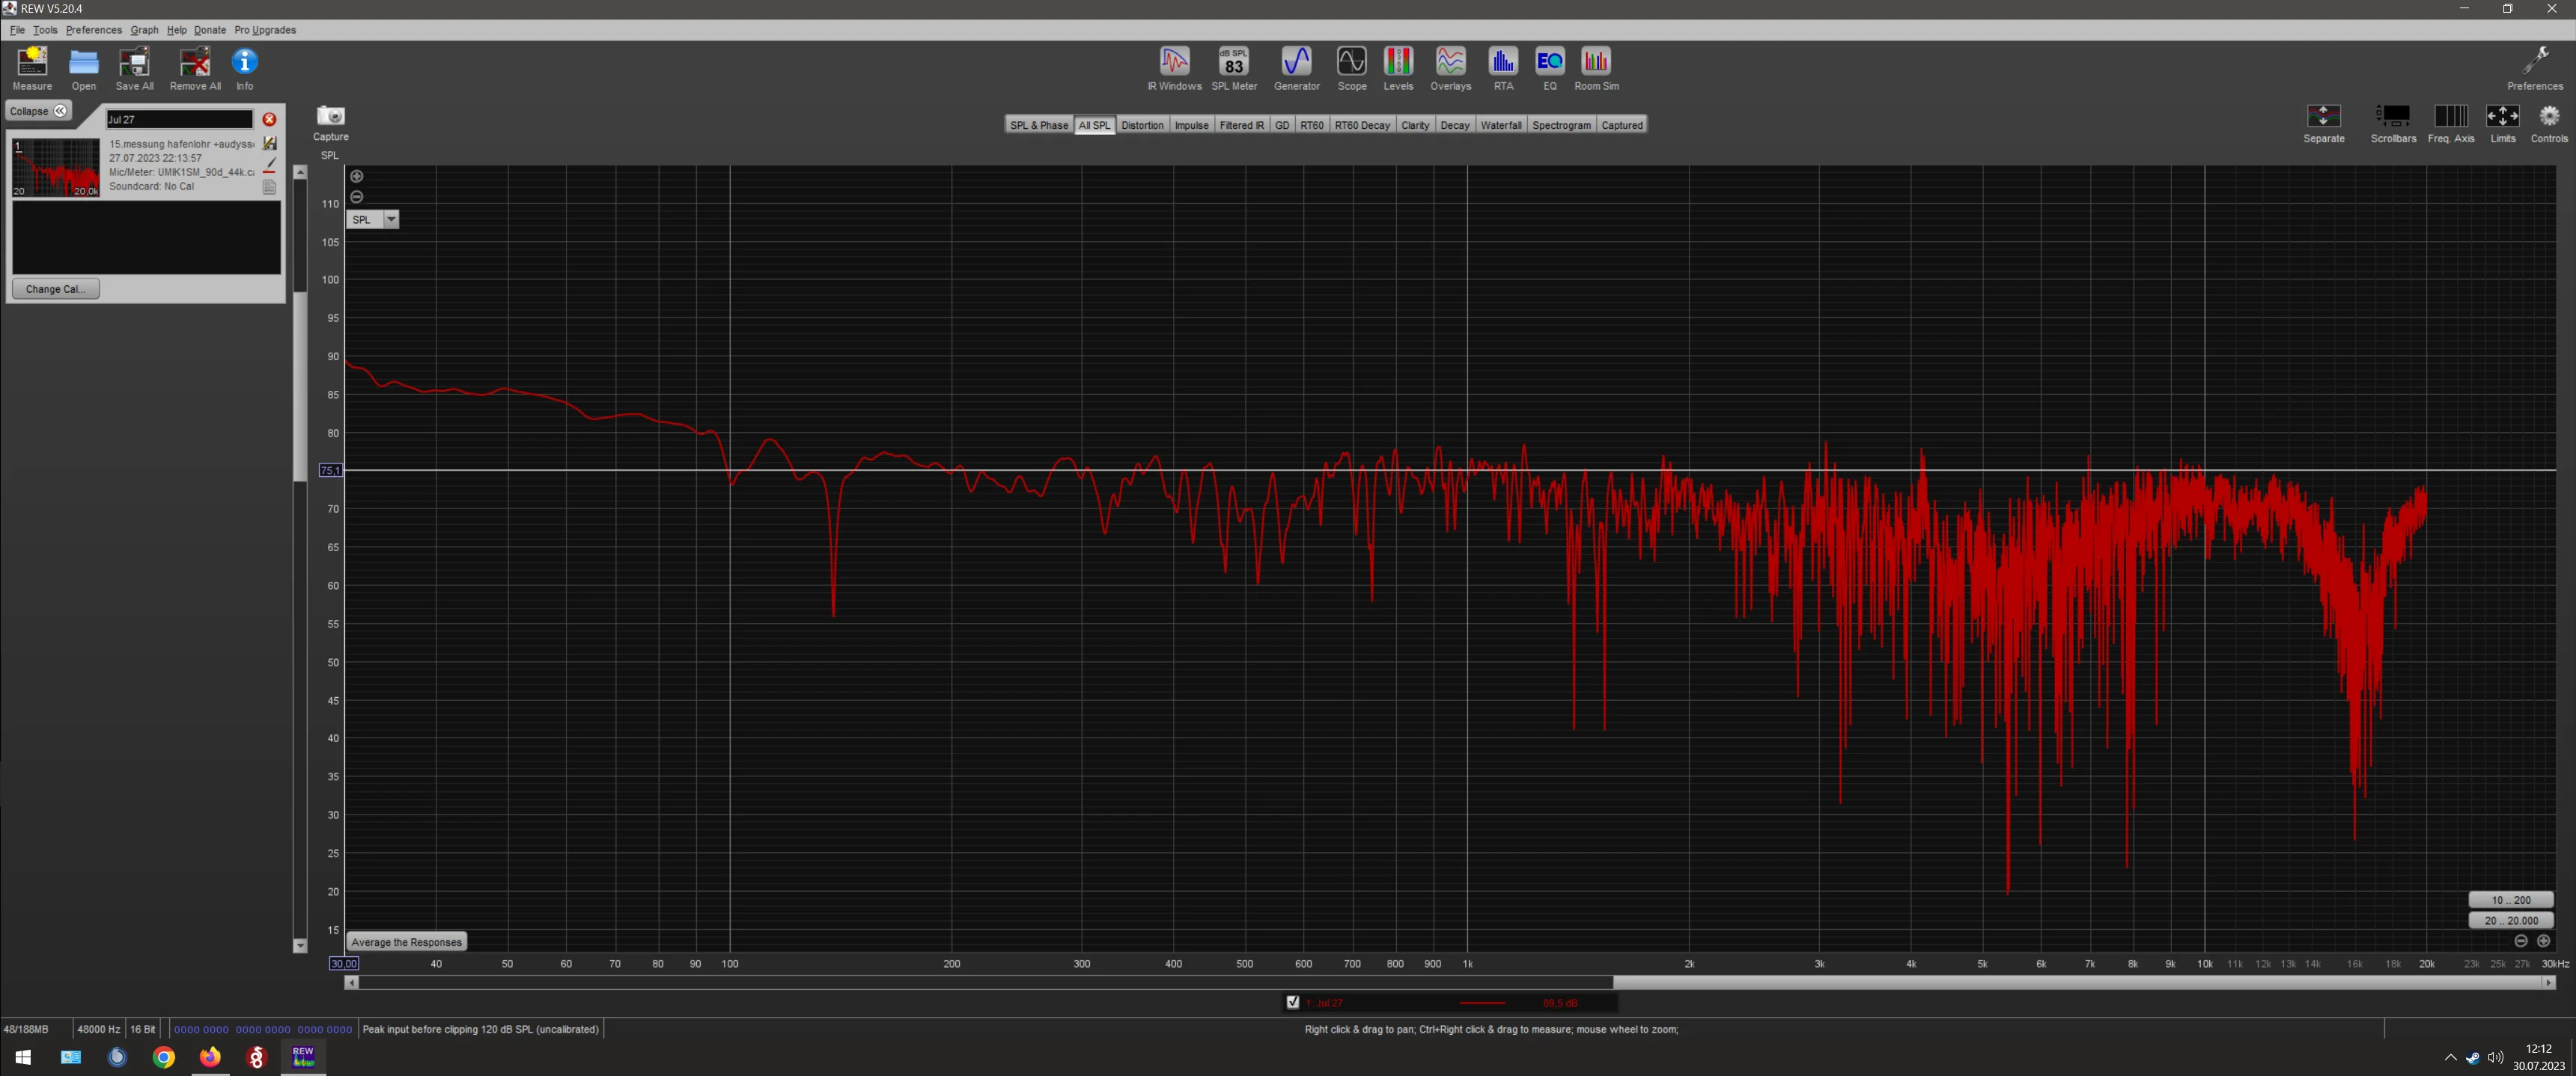Switch to the Spectrogram tab
This screenshot has width=2576, height=1076.
click(1561, 125)
